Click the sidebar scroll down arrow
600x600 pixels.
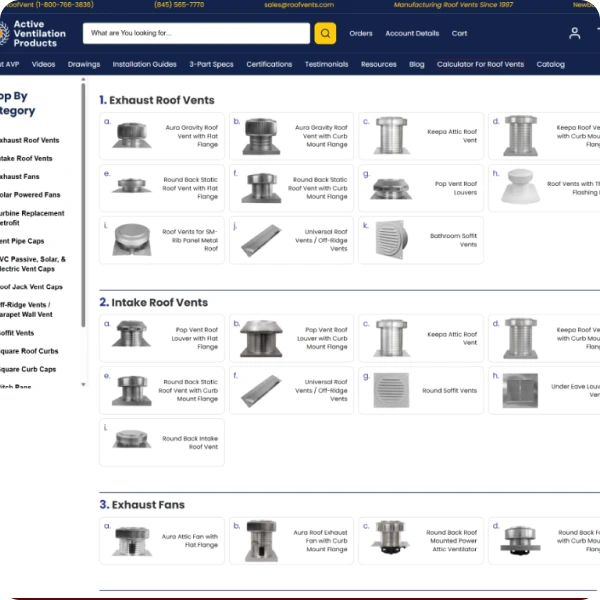[x=83, y=385]
